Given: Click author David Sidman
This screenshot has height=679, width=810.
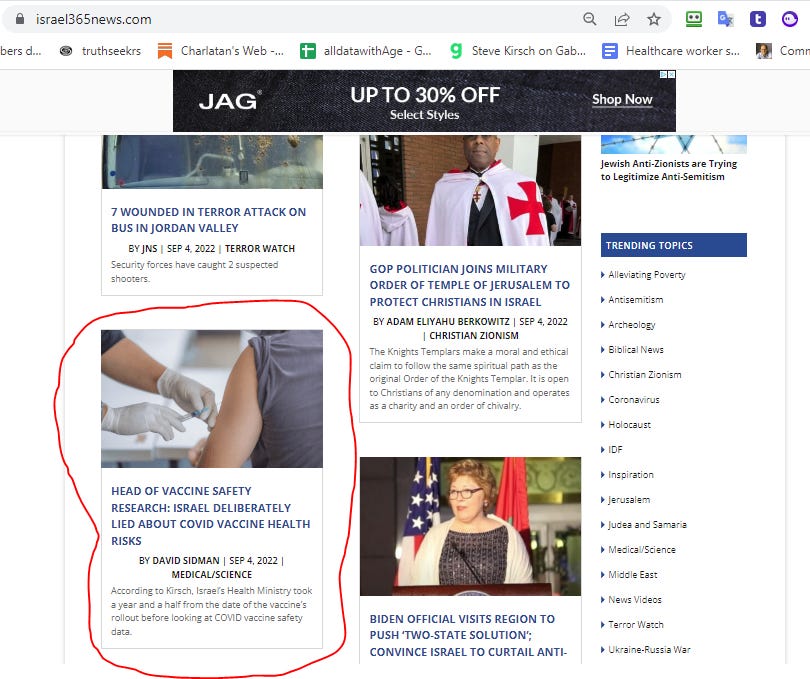Looking at the screenshot, I should (x=186, y=561).
